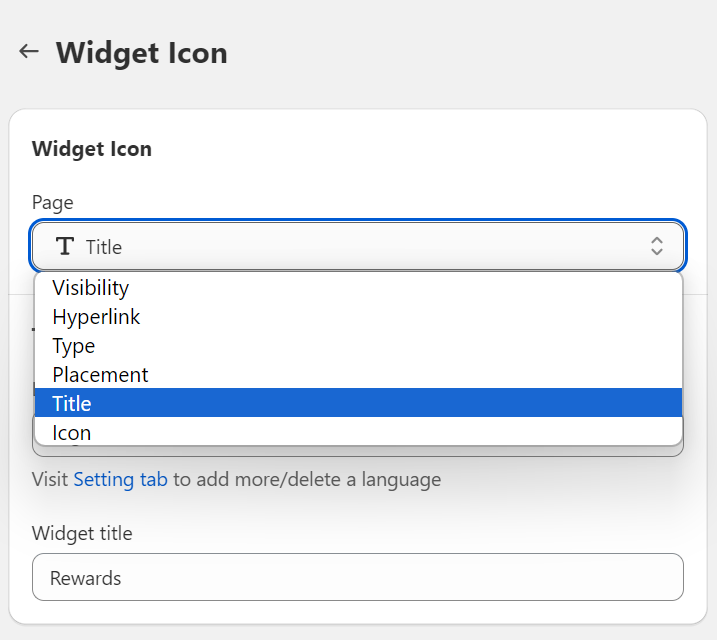Image resolution: width=717 pixels, height=640 pixels.
Task: Click the Rewards text in the field
Action: 86,578
